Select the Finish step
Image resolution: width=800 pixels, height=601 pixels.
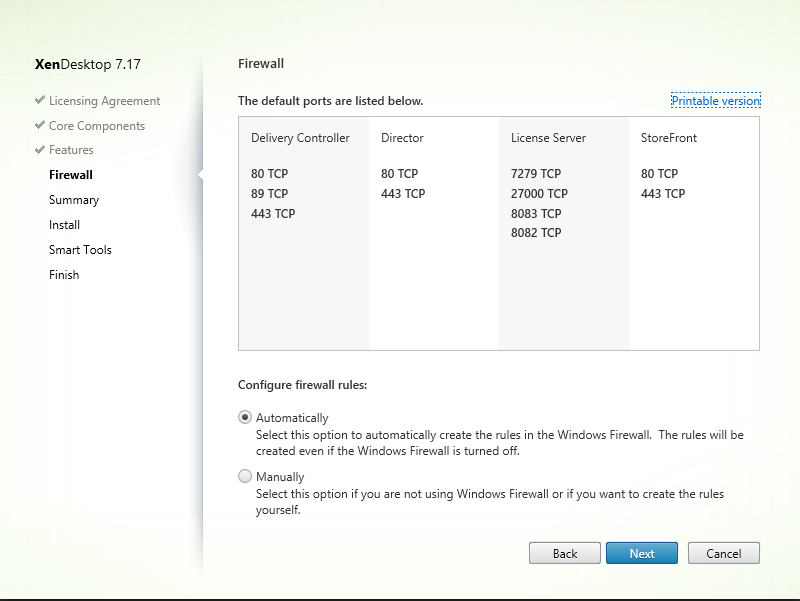[64, 275]
